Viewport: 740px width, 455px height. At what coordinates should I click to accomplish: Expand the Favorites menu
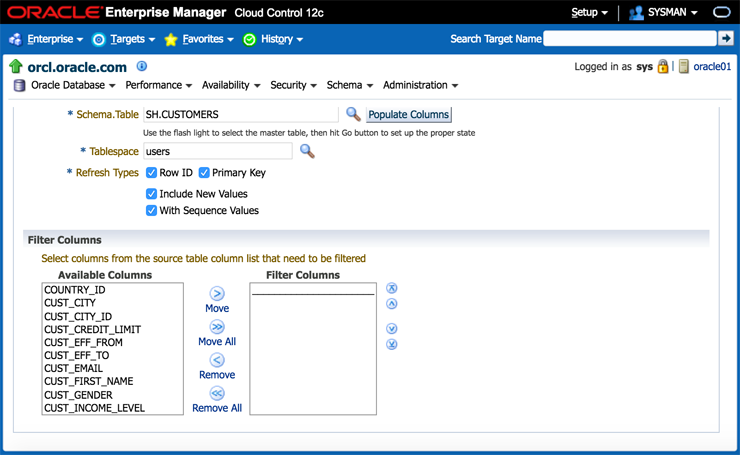[x=208, y=39]
